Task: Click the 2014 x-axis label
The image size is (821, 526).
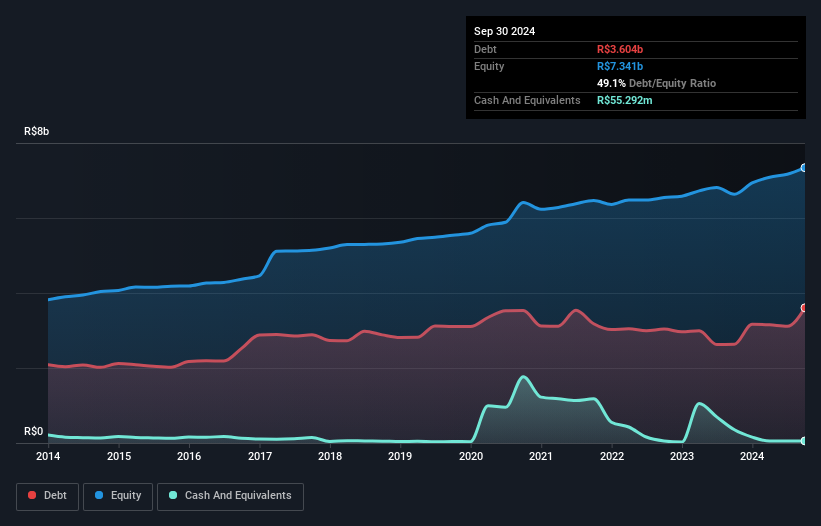Action: [x=48, y=456]
